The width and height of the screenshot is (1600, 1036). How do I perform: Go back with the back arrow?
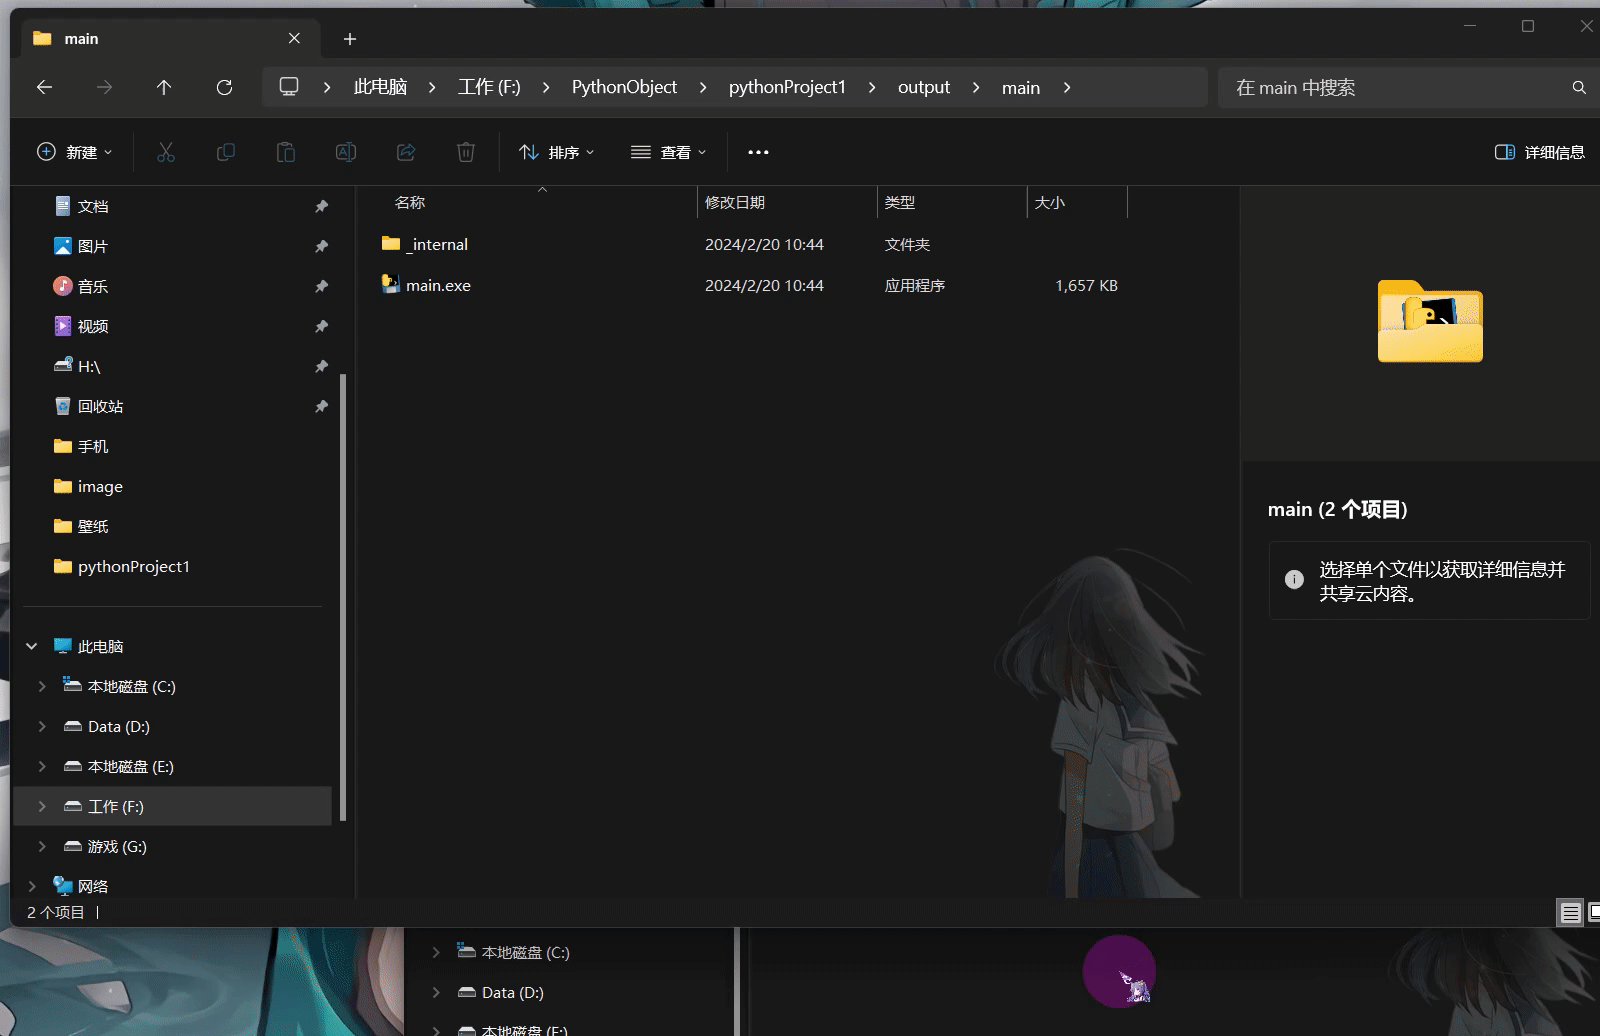point(44,87)
